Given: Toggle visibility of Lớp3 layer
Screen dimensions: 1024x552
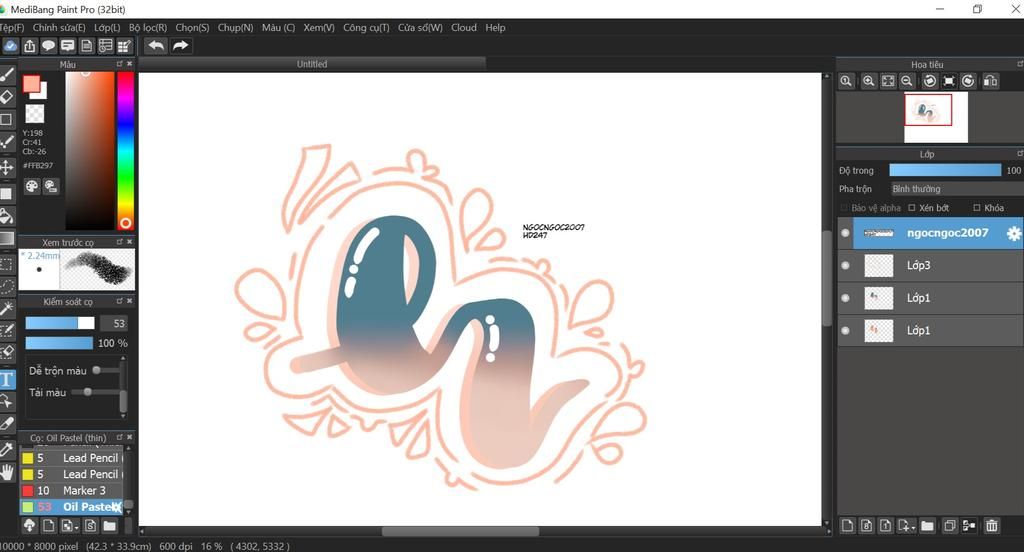Looking at the screenshot, I should click(845, 265).
